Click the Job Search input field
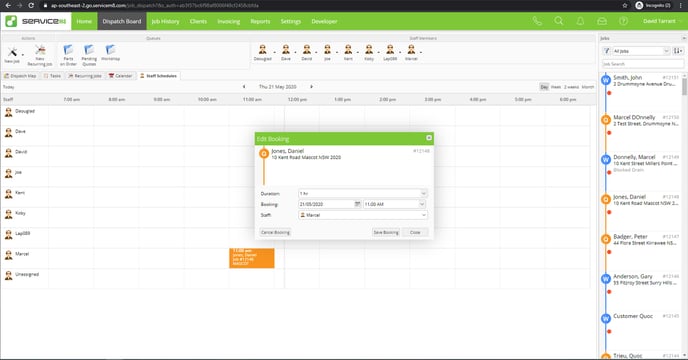688x360 pixels. pyautogui.click(x=643, y=64)
